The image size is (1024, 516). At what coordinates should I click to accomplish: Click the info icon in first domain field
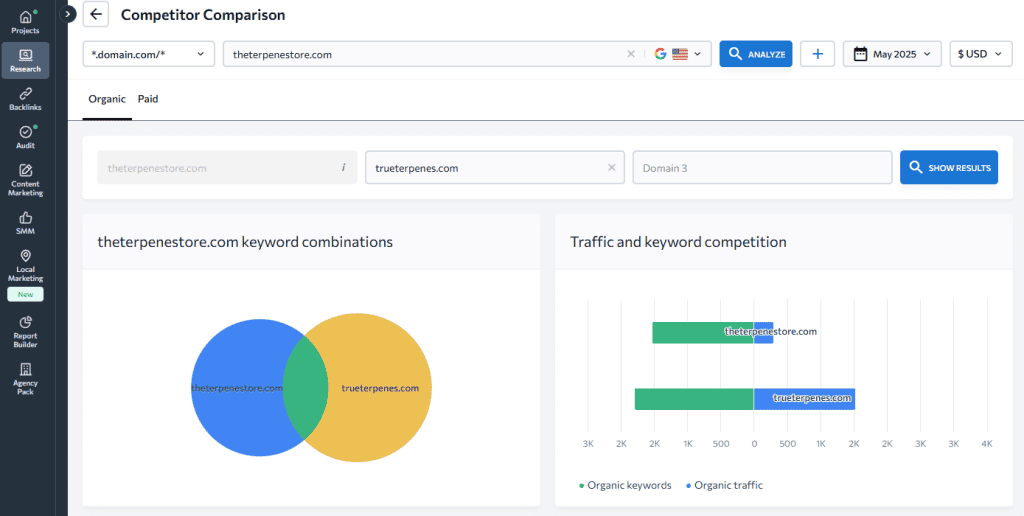344,168
